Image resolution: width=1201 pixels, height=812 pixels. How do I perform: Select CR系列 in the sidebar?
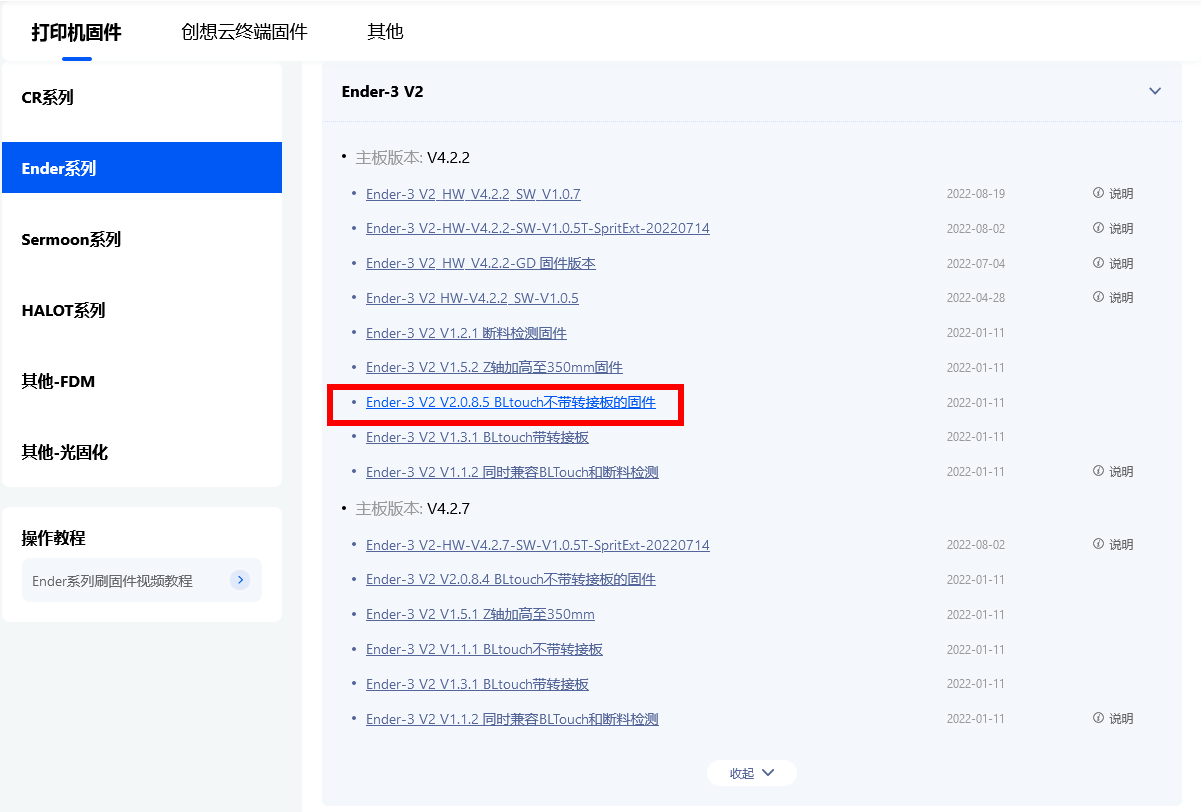142,98
